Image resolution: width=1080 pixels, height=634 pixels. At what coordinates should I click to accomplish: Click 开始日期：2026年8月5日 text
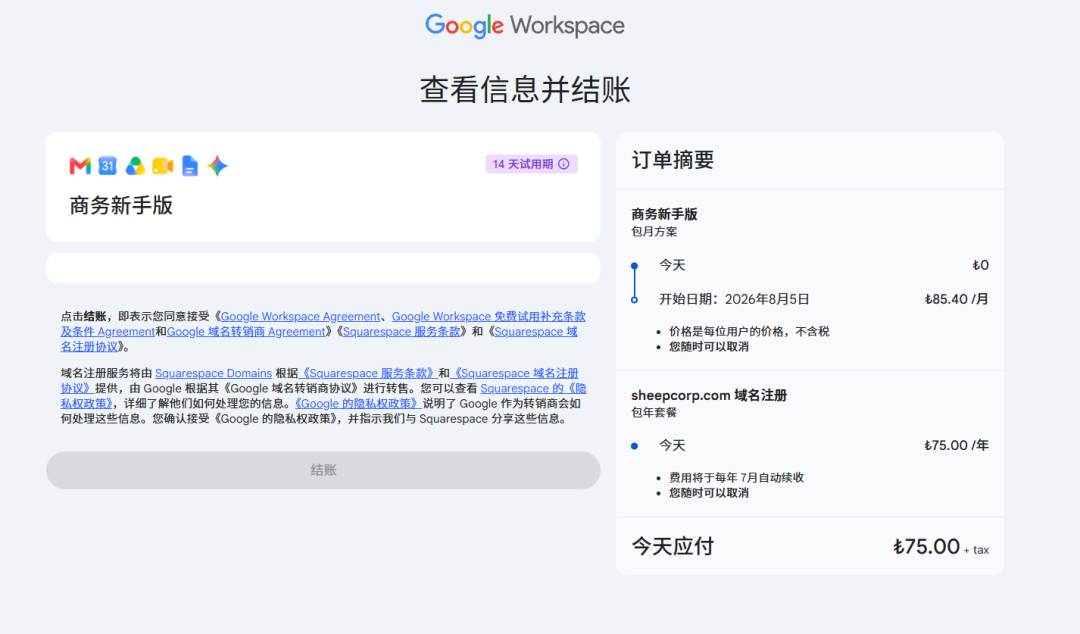(734, 299)
